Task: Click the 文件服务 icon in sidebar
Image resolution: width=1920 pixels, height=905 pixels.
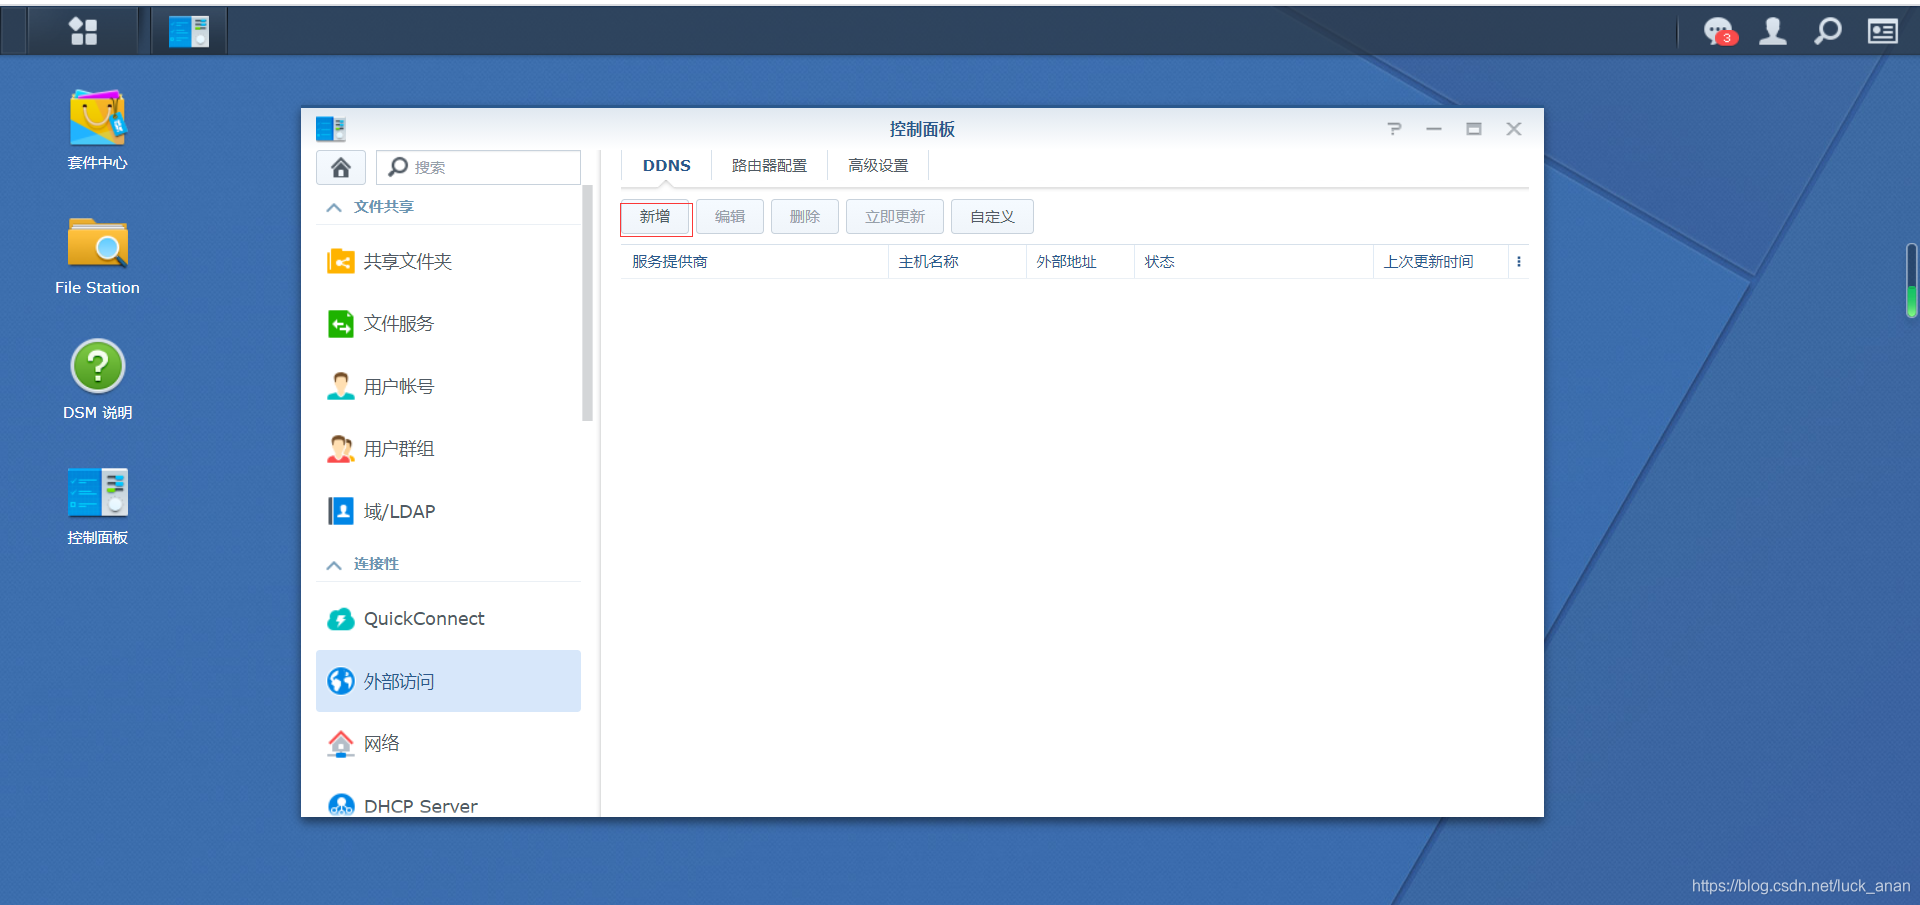Action: coord(341,324)
